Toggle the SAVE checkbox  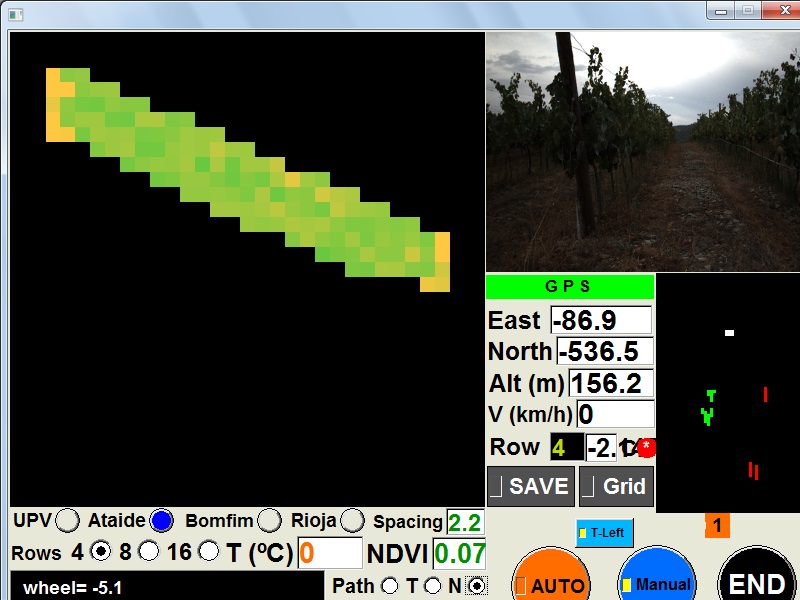coord(497,487)
